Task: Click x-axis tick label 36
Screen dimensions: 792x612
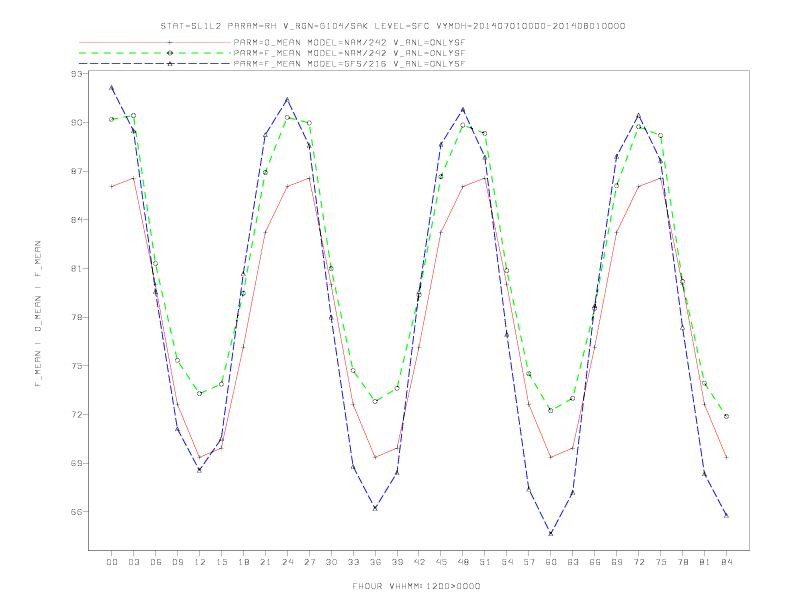Action: pos(375,562)
